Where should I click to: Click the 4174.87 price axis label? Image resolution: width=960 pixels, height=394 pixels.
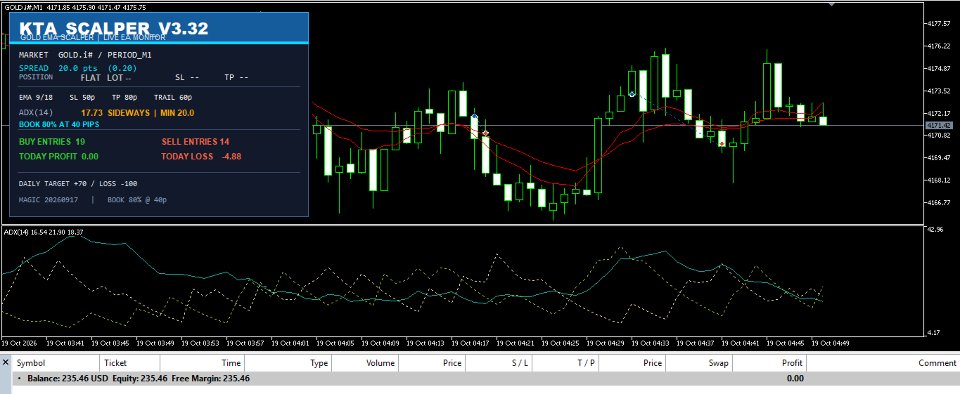pos(939,69)
